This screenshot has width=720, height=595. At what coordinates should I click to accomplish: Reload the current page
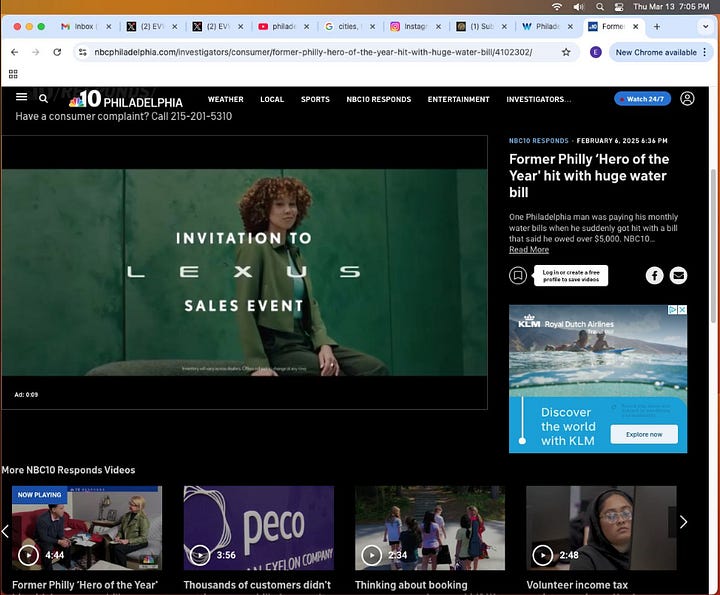point(57,52)
